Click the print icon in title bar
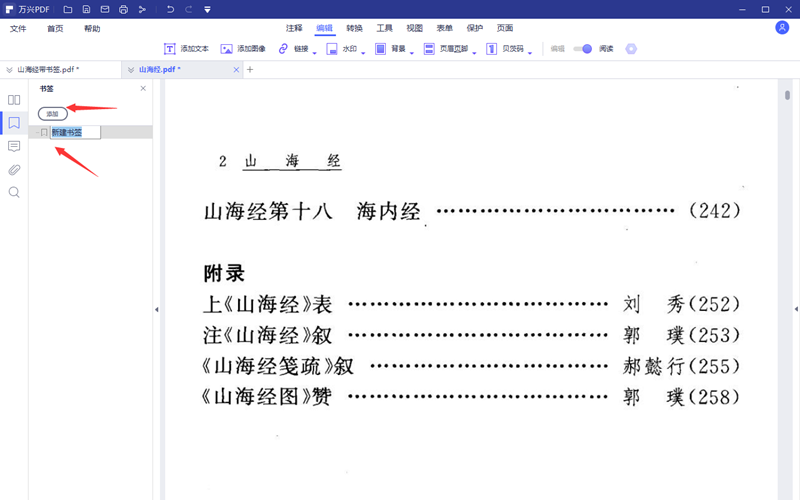The width and height of the screenshot is (800, 500). [x=123, y=10]
